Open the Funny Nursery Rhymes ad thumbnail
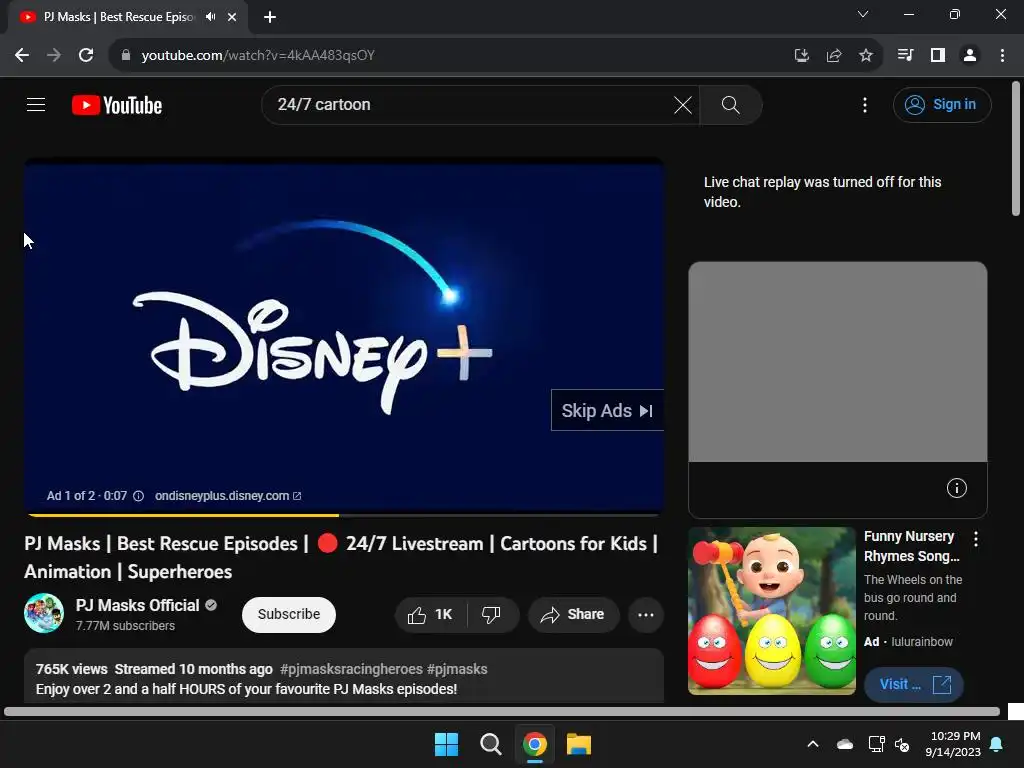1024x768 pixels. click(772, 611)
